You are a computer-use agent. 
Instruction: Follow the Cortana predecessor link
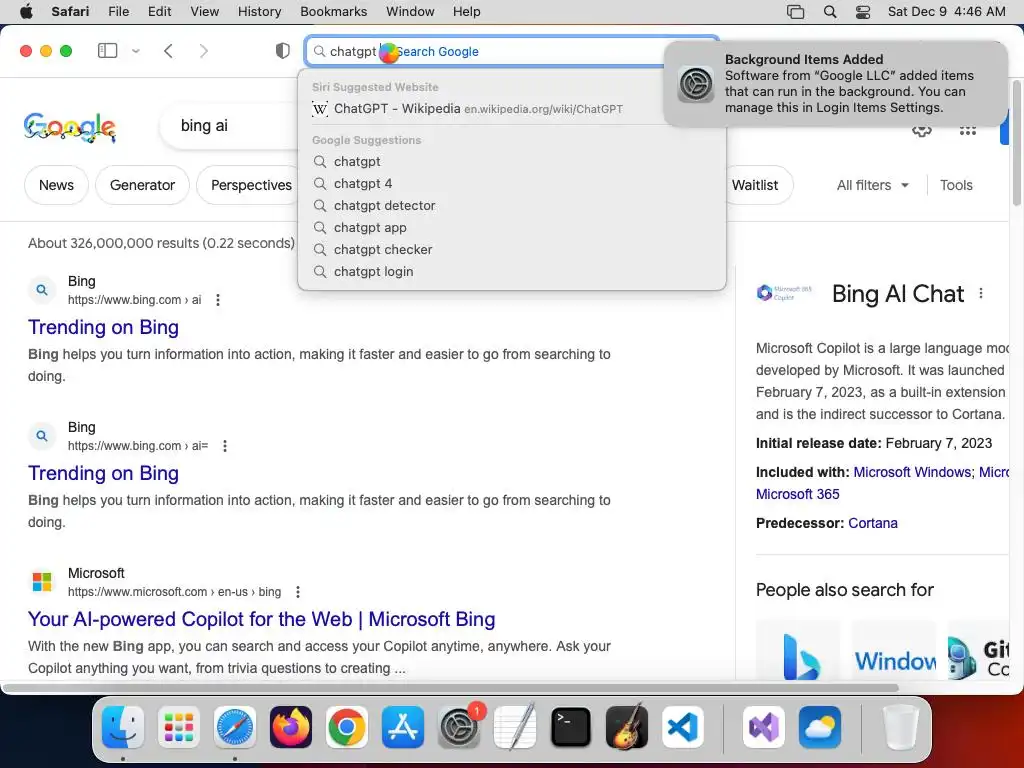tap(872, 522)
